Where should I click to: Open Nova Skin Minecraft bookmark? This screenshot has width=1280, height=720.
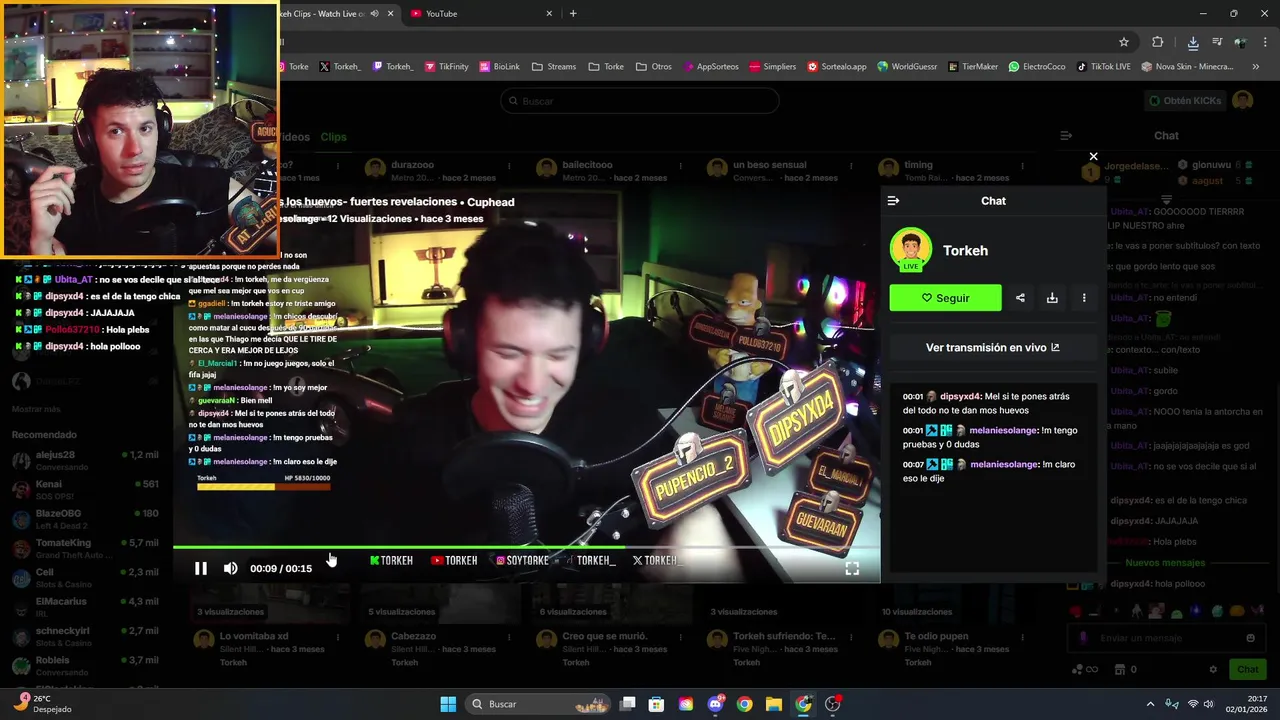pos(1187,66)
